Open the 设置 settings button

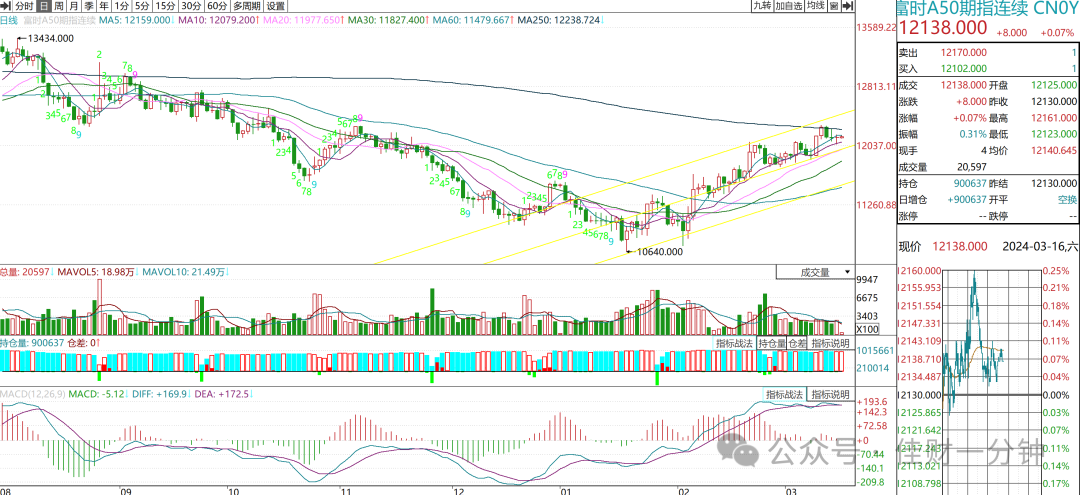276,6
